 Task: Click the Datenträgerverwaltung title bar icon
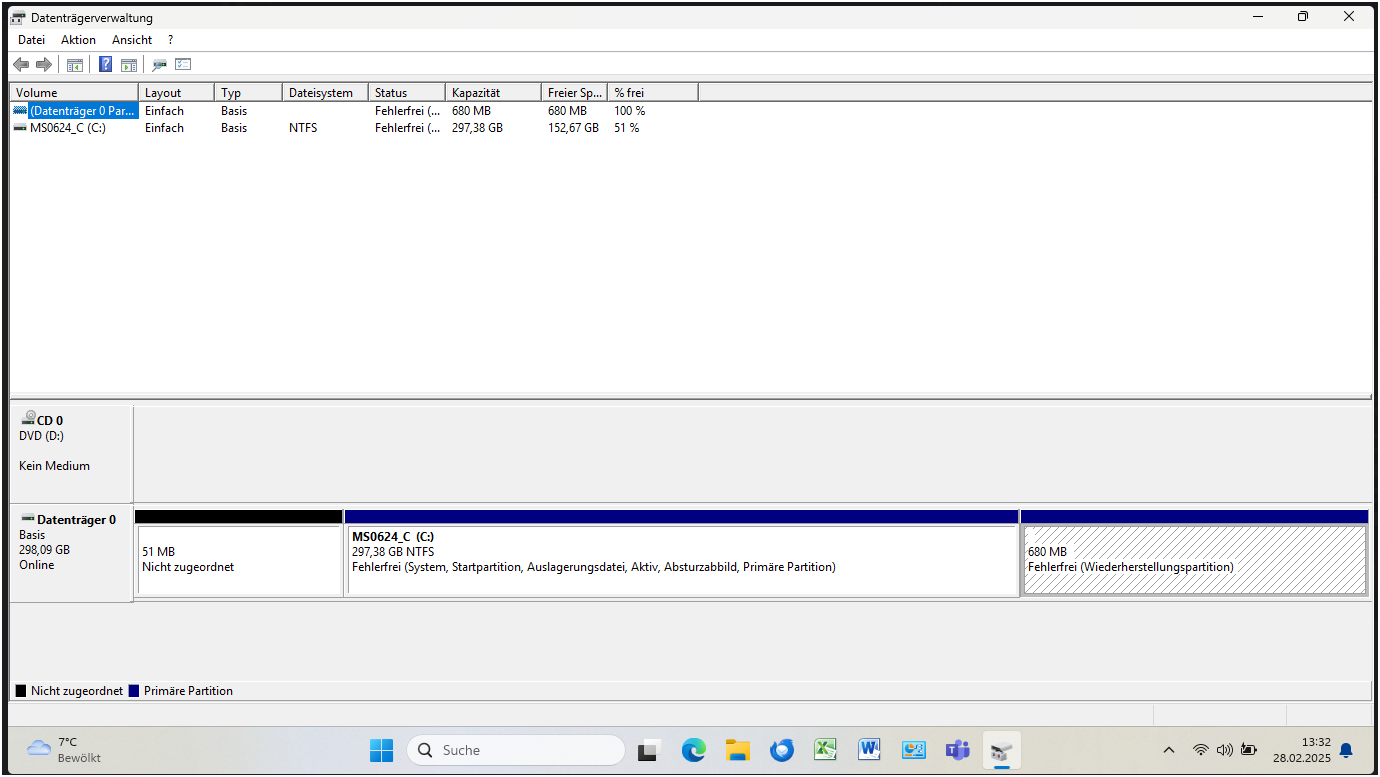[18, 18]
